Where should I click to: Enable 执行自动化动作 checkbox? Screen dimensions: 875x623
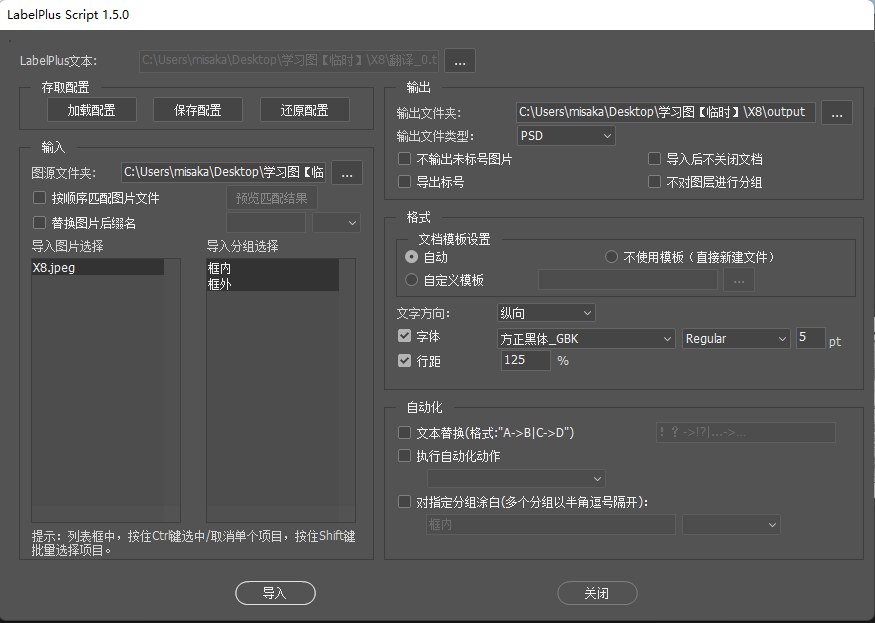(x=404, y=456)
